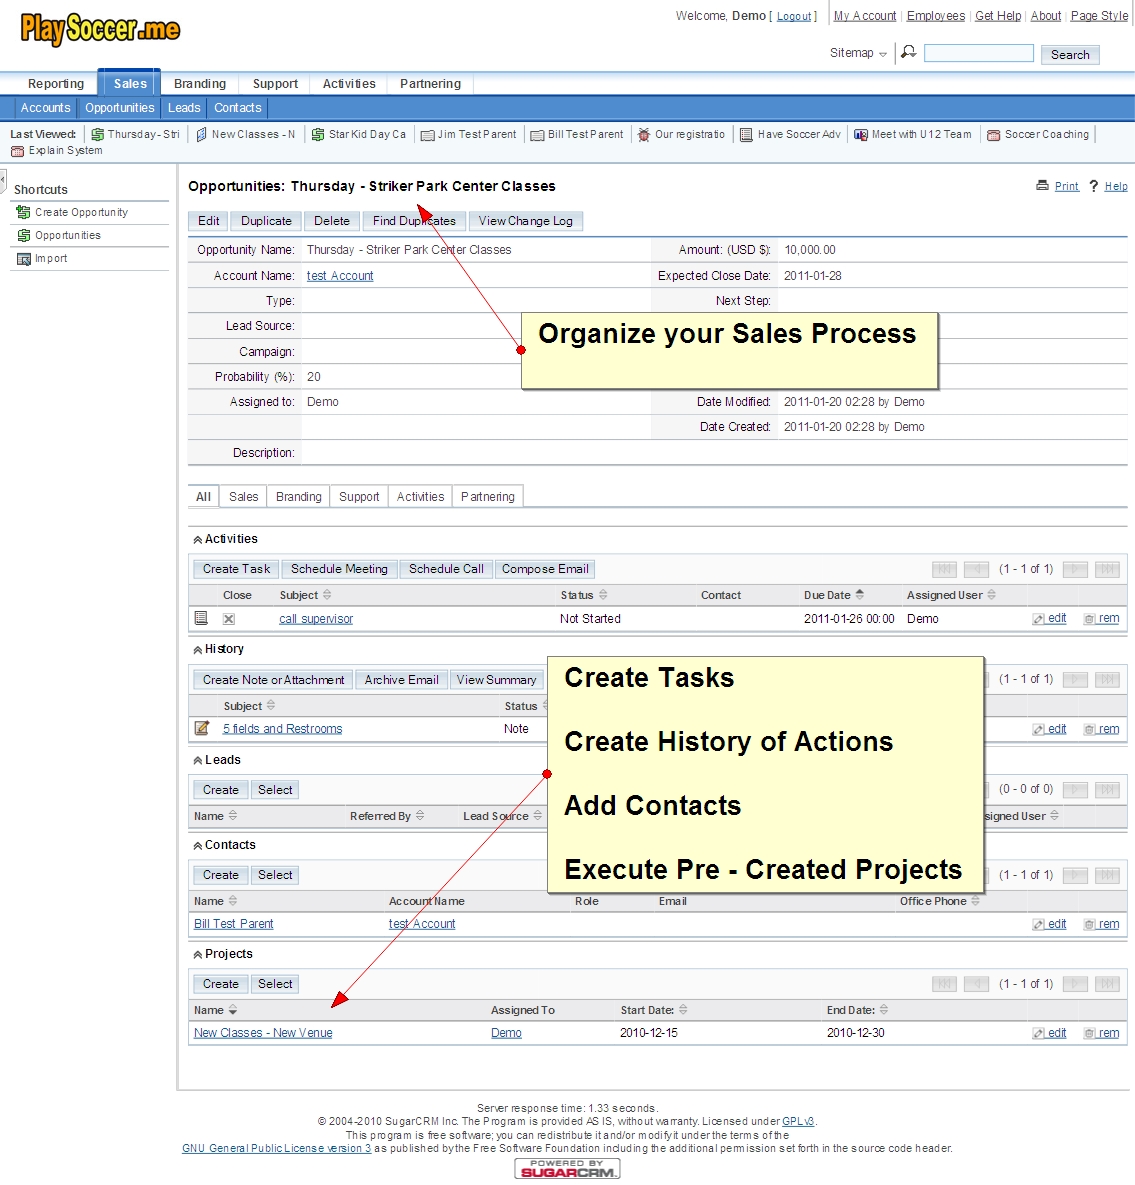Screen dimensions: 1135x1185
Task: Select the Activities subpanel filter tab
Action: coord(420,497)
